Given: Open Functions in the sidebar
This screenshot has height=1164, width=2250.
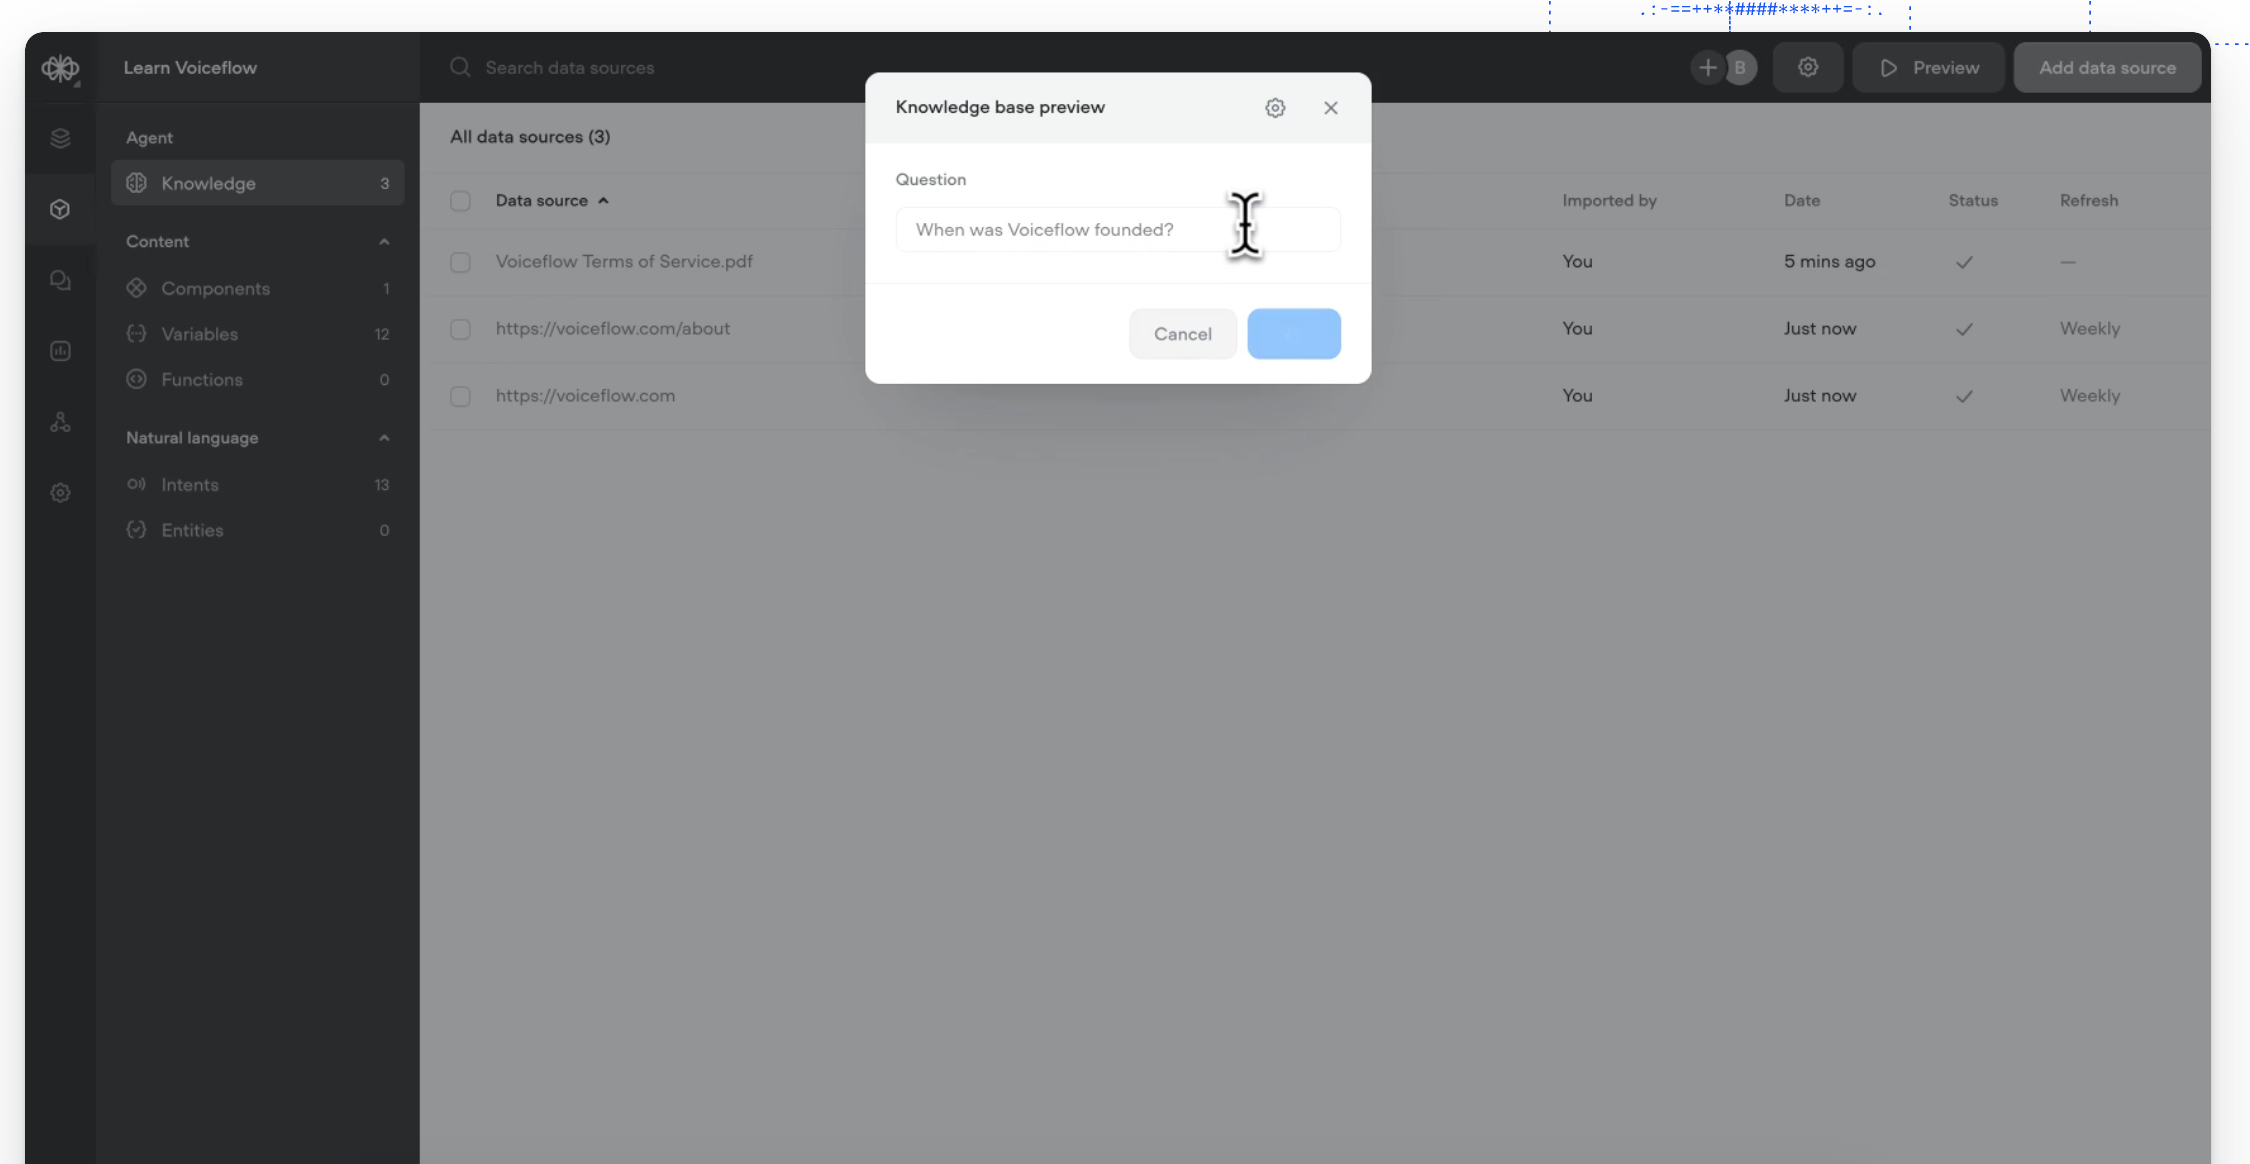Looking at the screenshot, I should coord(257,379).
